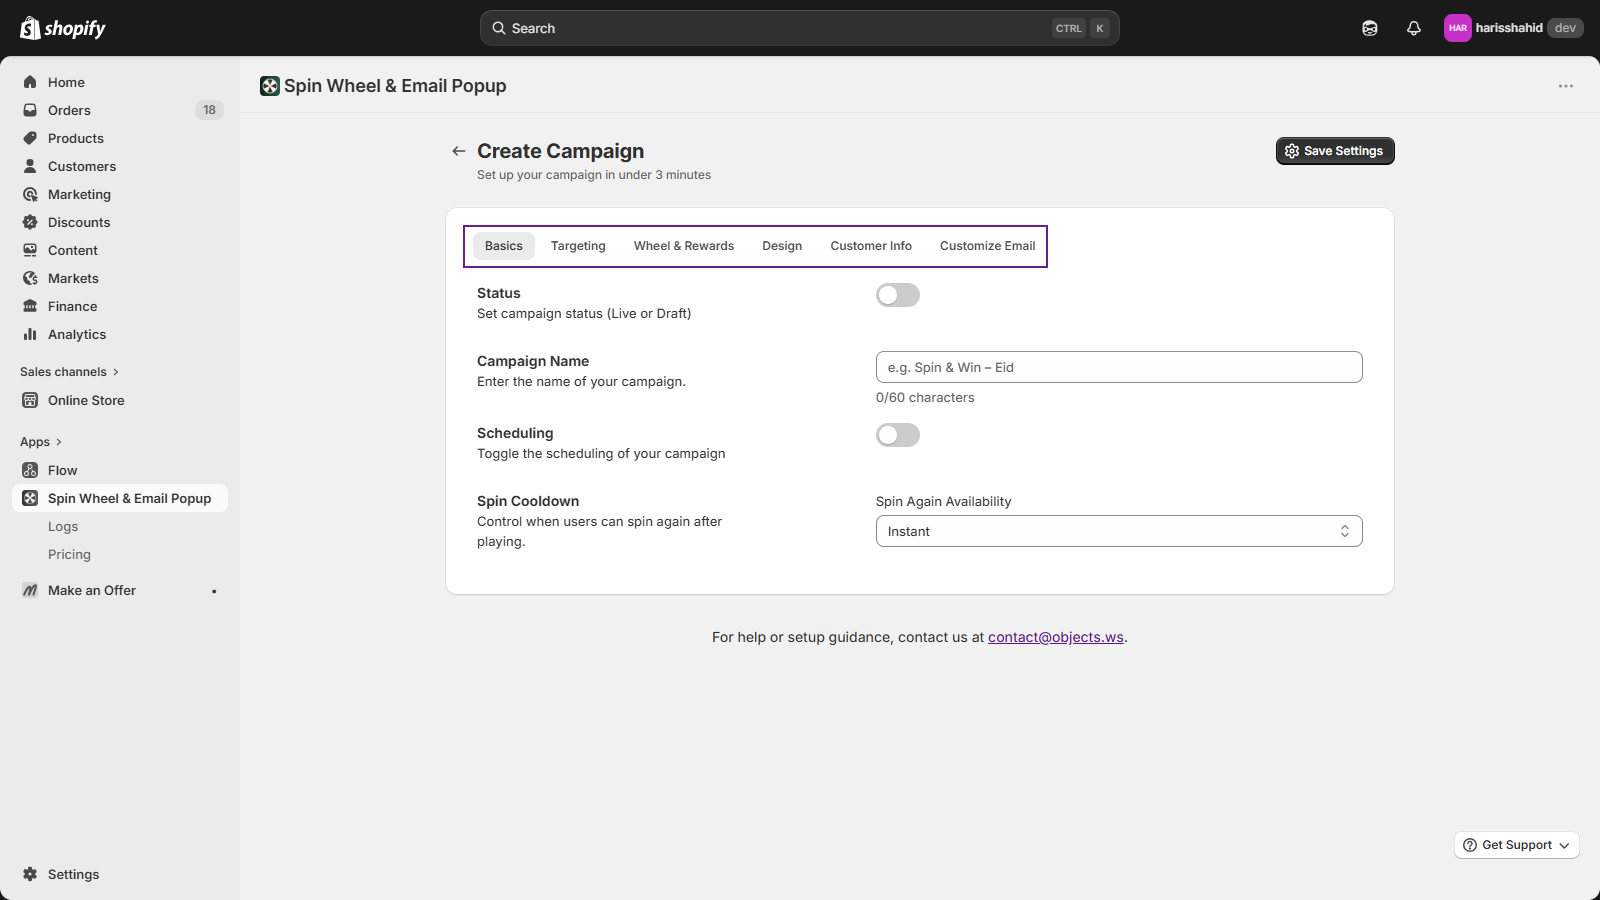Image resolution: width=1600 pixels, height=900 pixels.
Task: Click the Online Store storefront icon
Action: [30, 400]
